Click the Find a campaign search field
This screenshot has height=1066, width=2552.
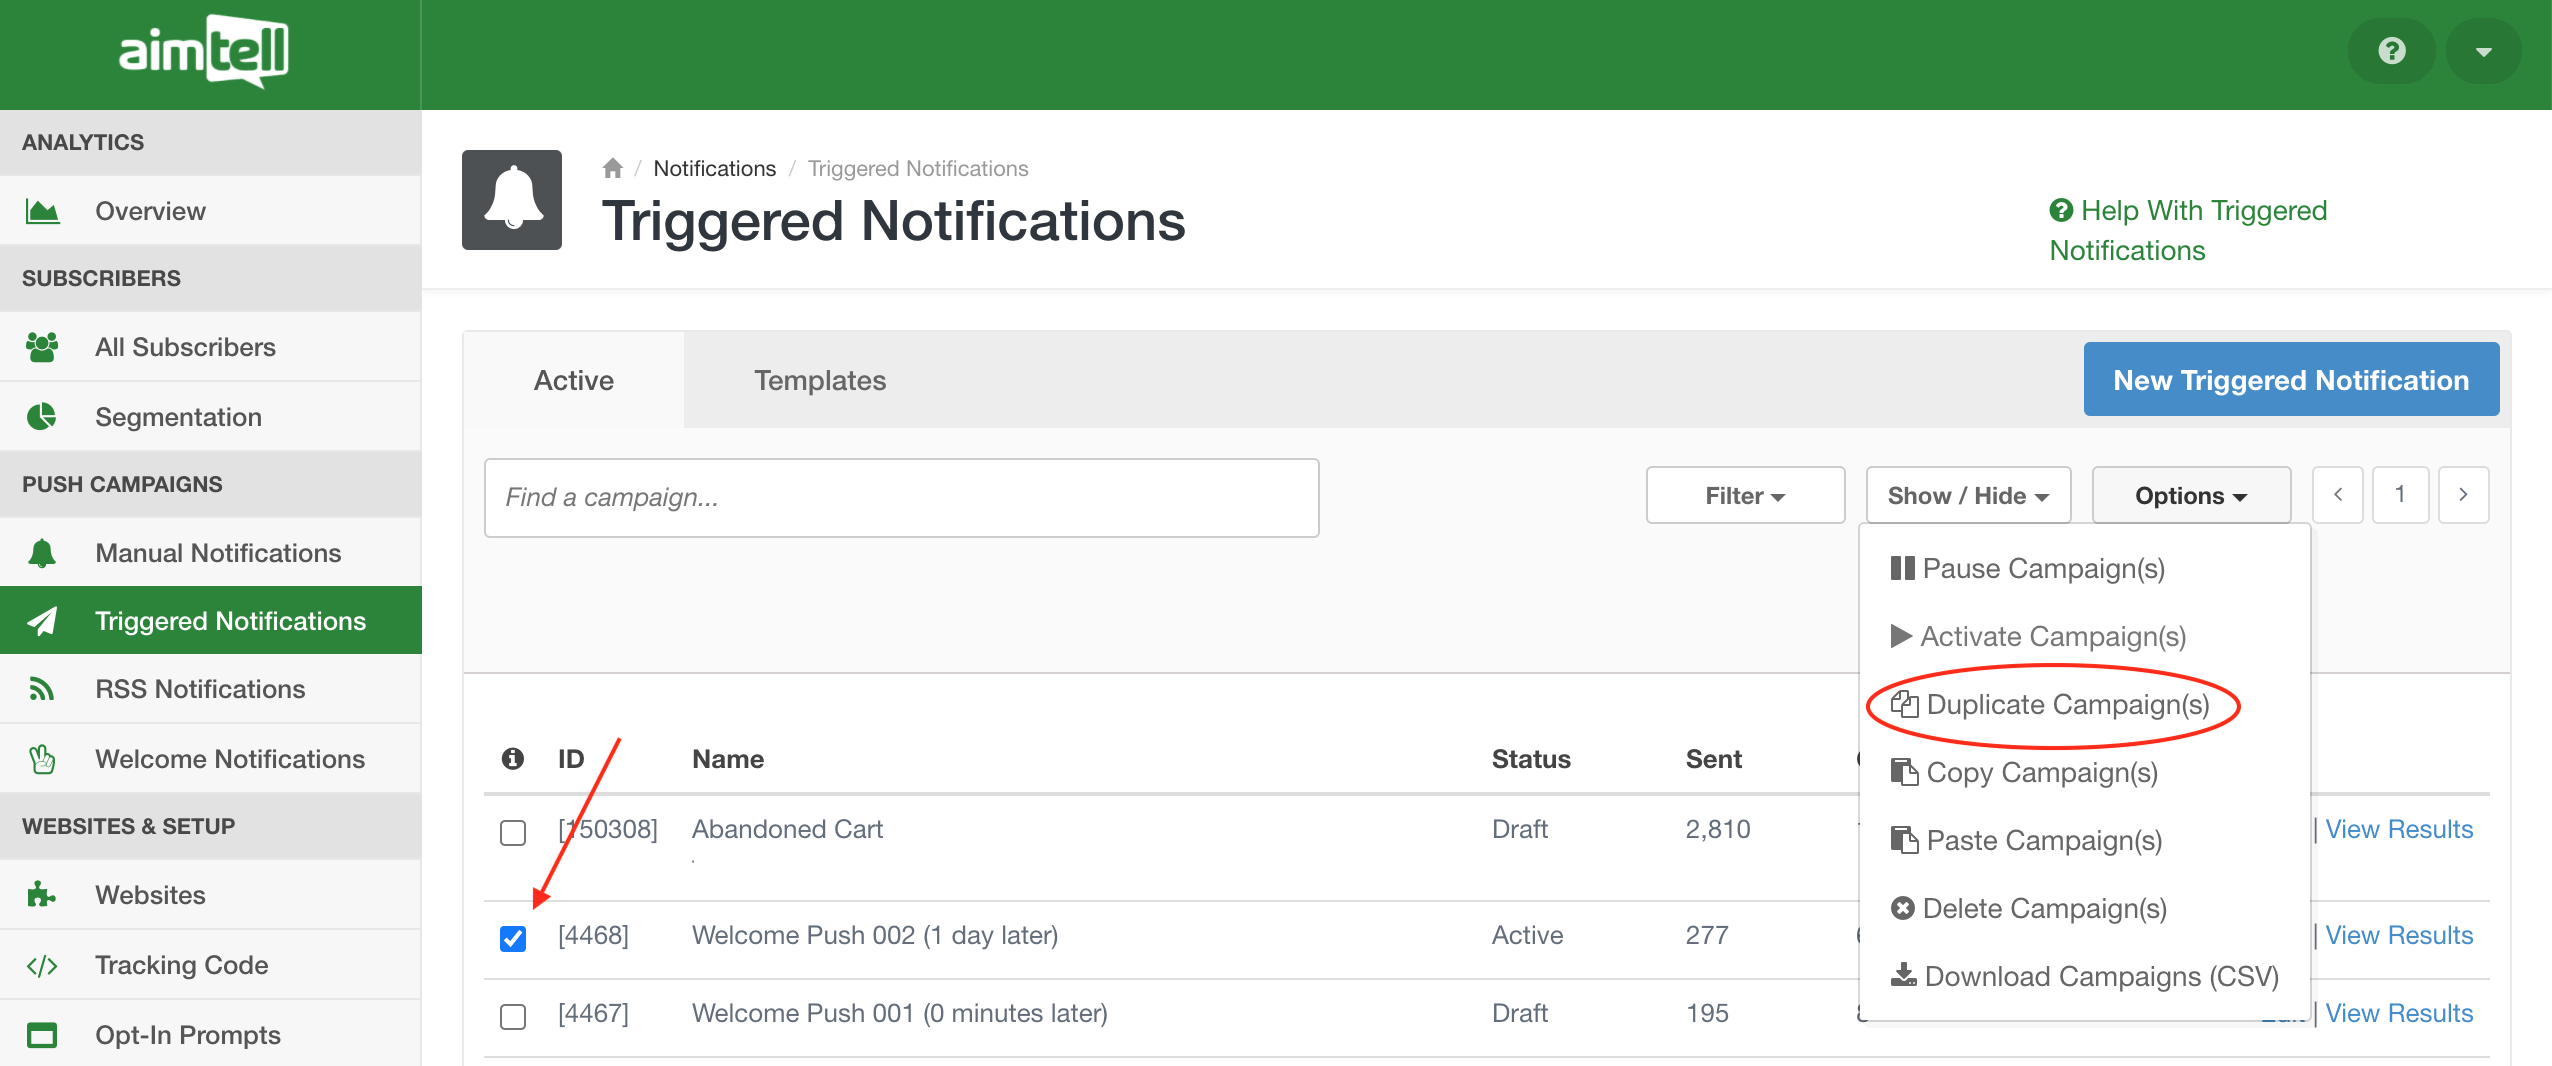[901, 498]
